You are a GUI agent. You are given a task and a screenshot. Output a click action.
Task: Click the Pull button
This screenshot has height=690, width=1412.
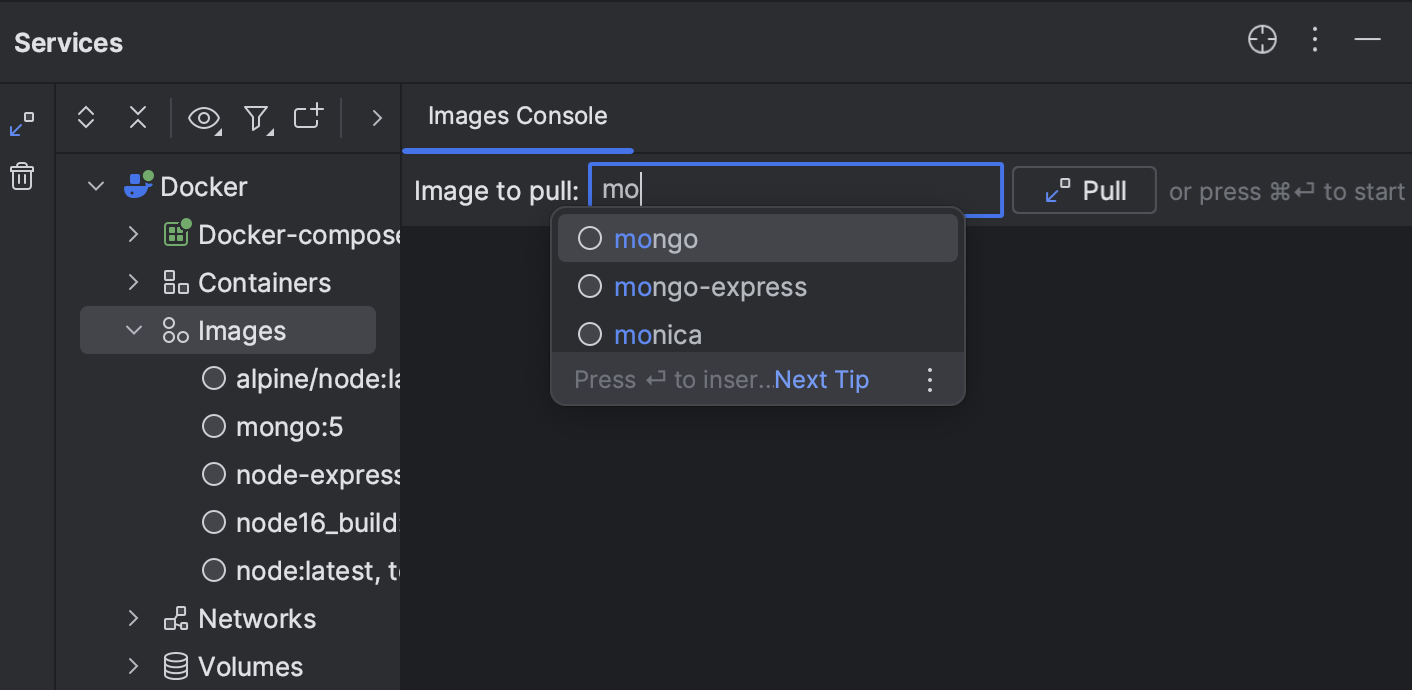(x=1084, y=190)
